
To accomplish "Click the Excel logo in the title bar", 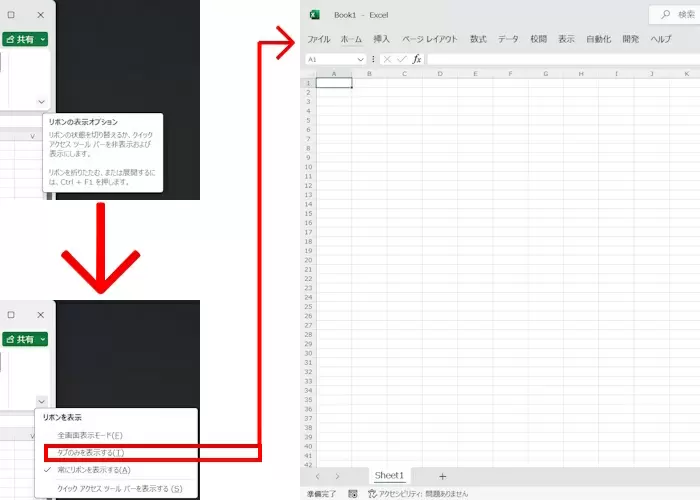I will 314,15.
